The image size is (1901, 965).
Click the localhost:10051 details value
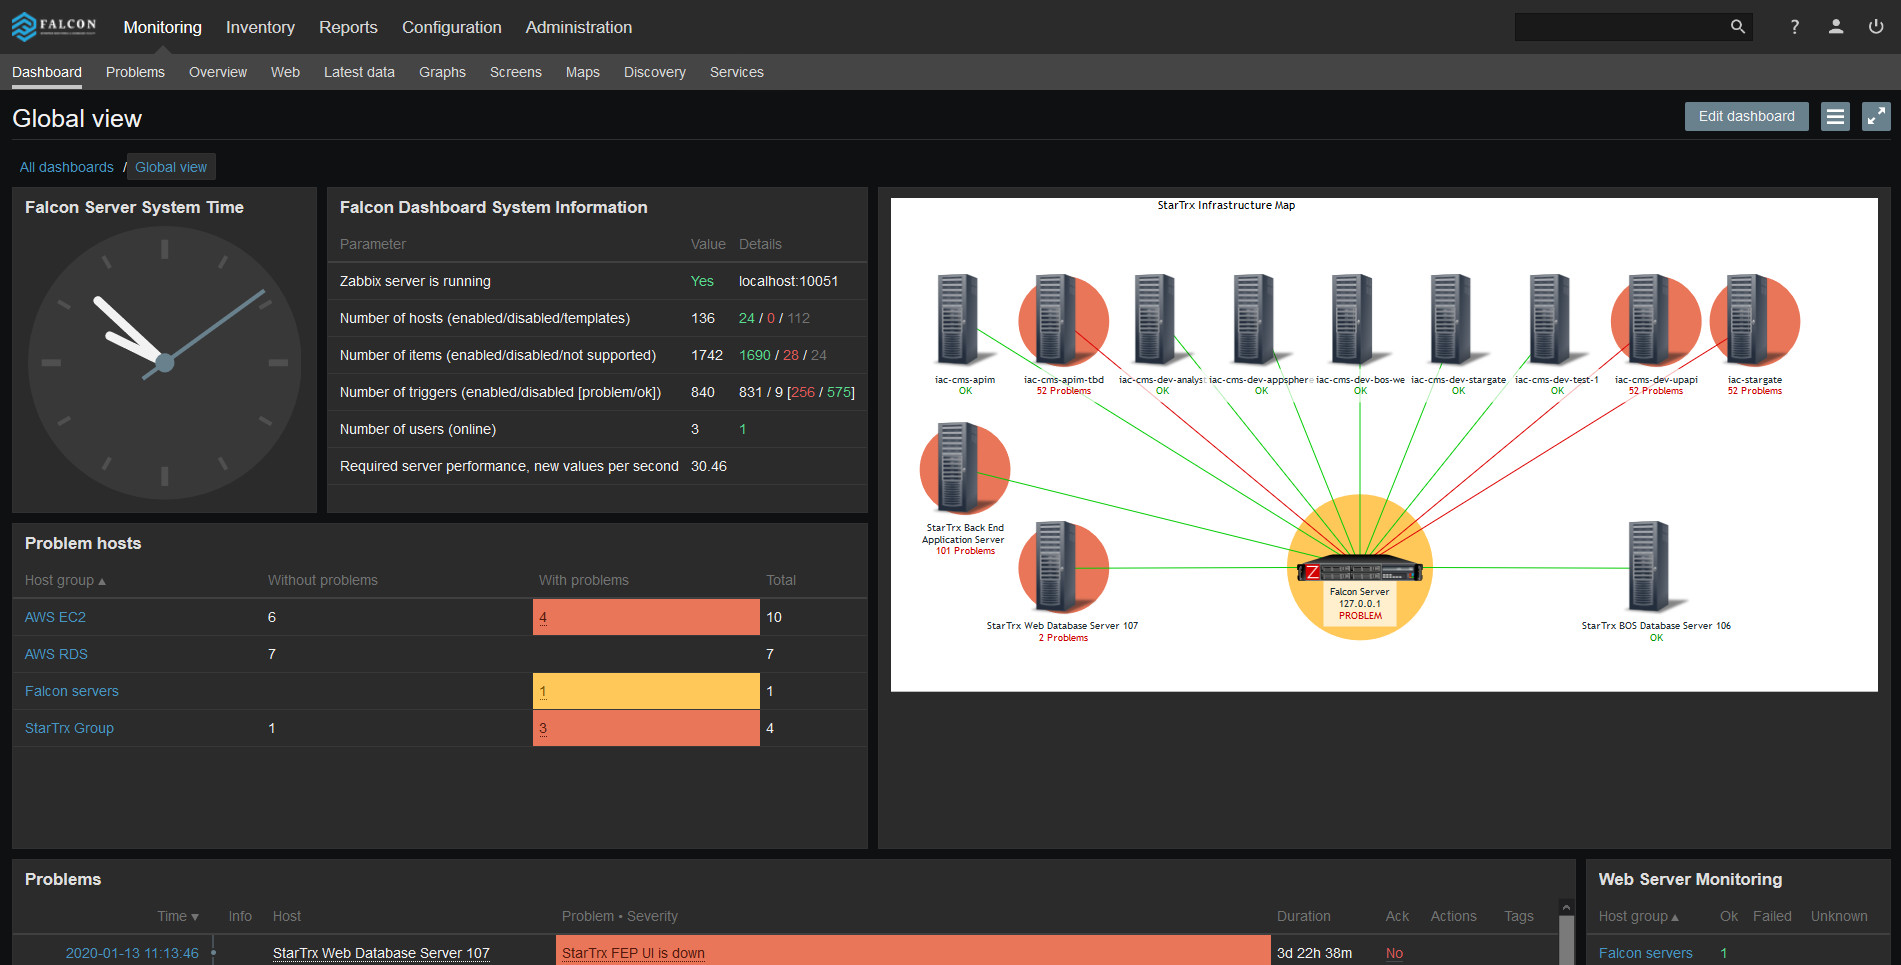click(x=788, y=281)
